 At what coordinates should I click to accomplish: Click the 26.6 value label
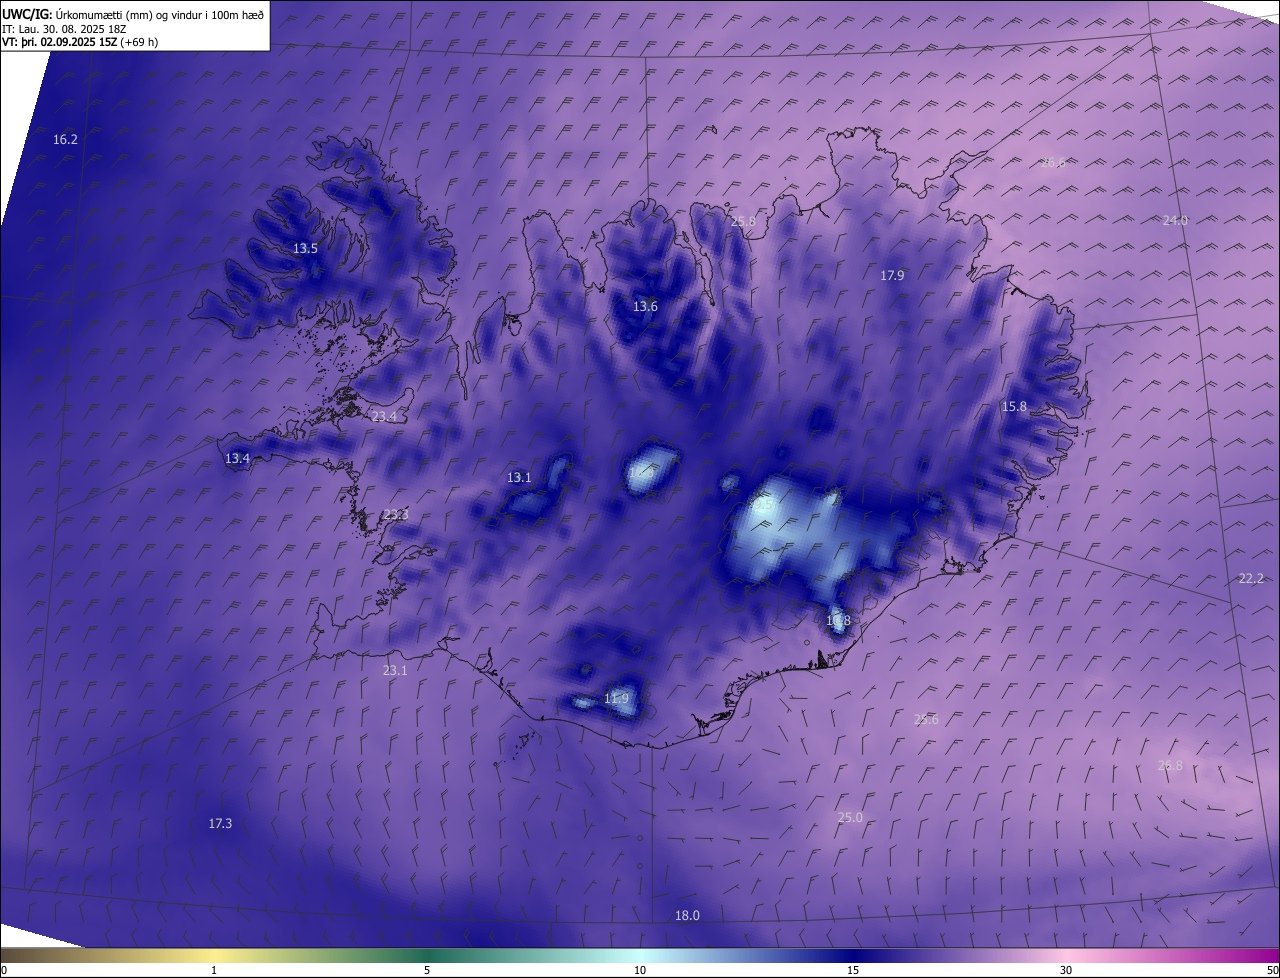pyautogui.click(x=1053, y=163)
